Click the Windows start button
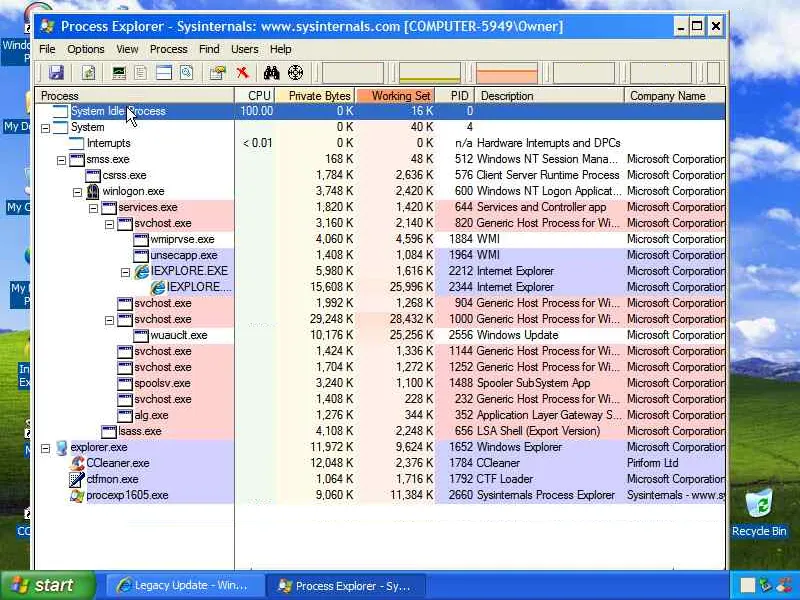Image resolution: width=800 pixels, height=600 pixels. point(47,585)
